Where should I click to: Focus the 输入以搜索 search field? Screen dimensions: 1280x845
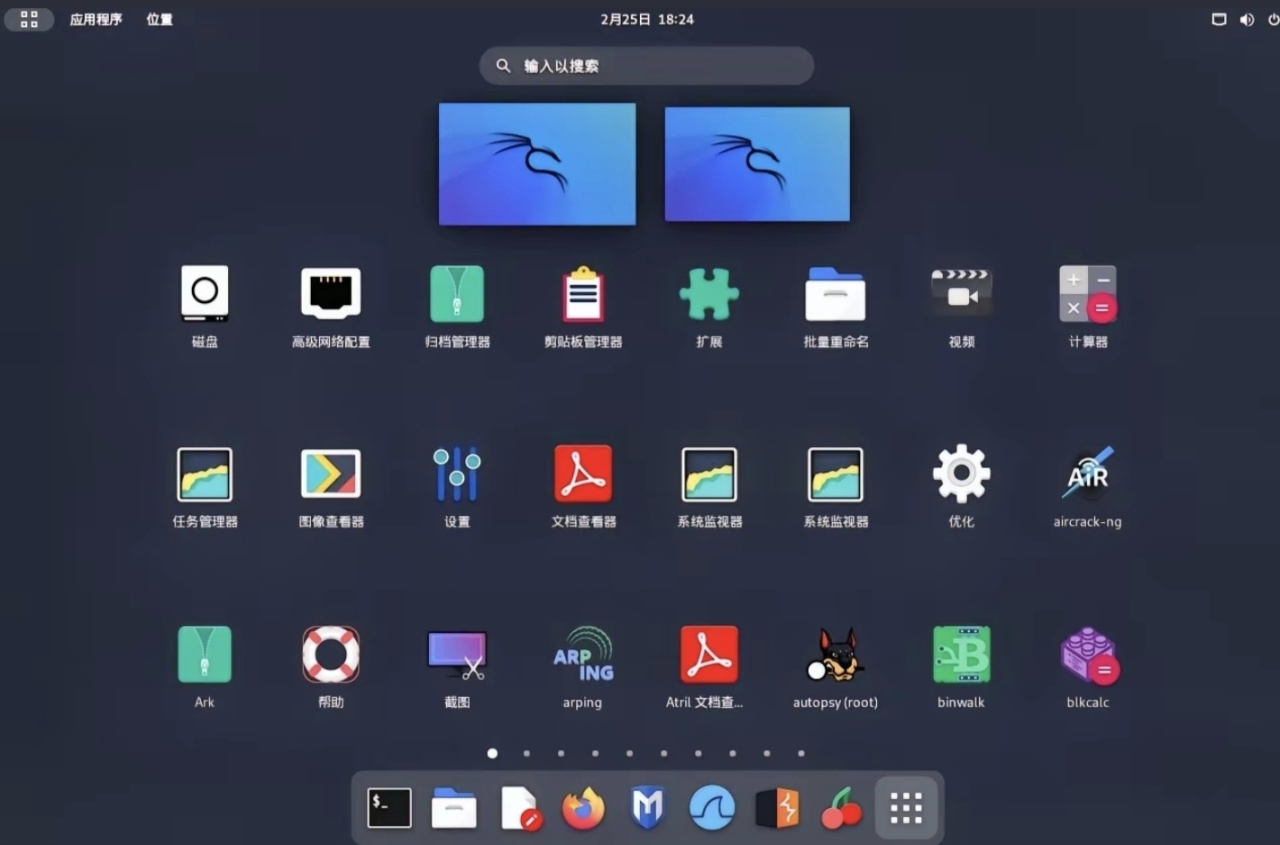tap(647, 66)
